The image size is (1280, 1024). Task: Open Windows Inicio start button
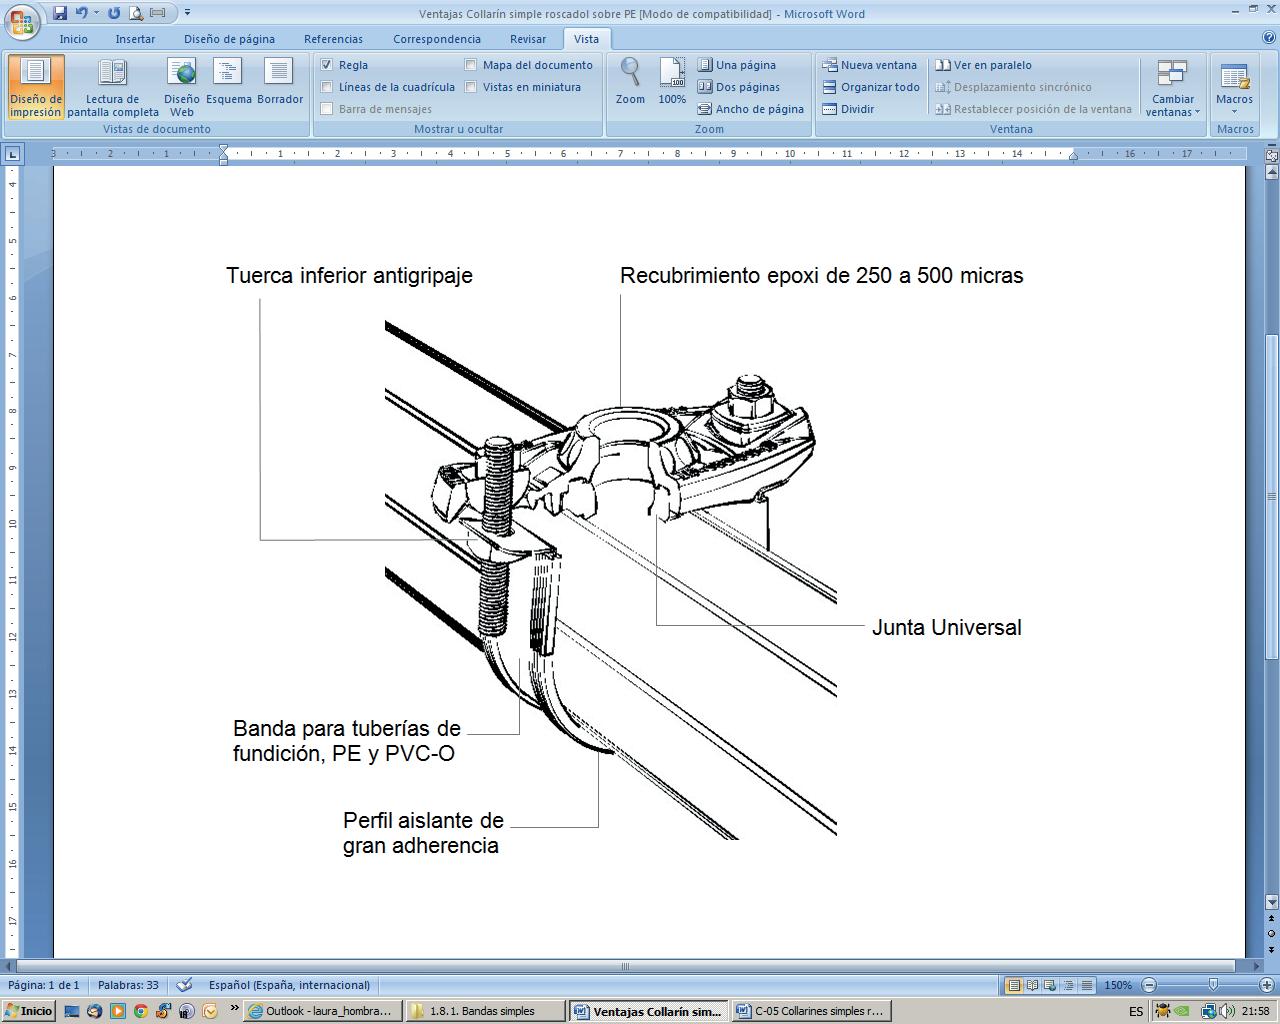click(28, 1010)
